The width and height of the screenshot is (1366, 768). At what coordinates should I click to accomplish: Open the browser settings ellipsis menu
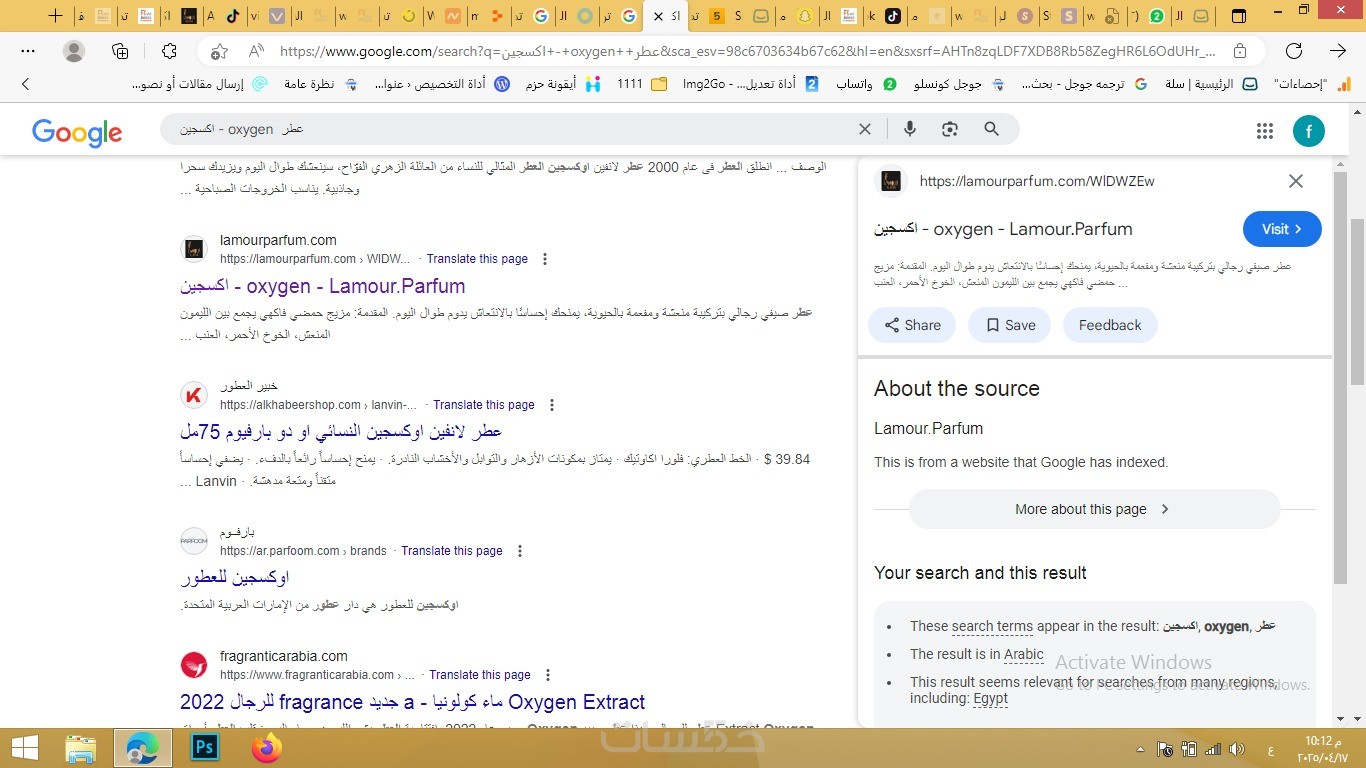(x=28, y=51)
